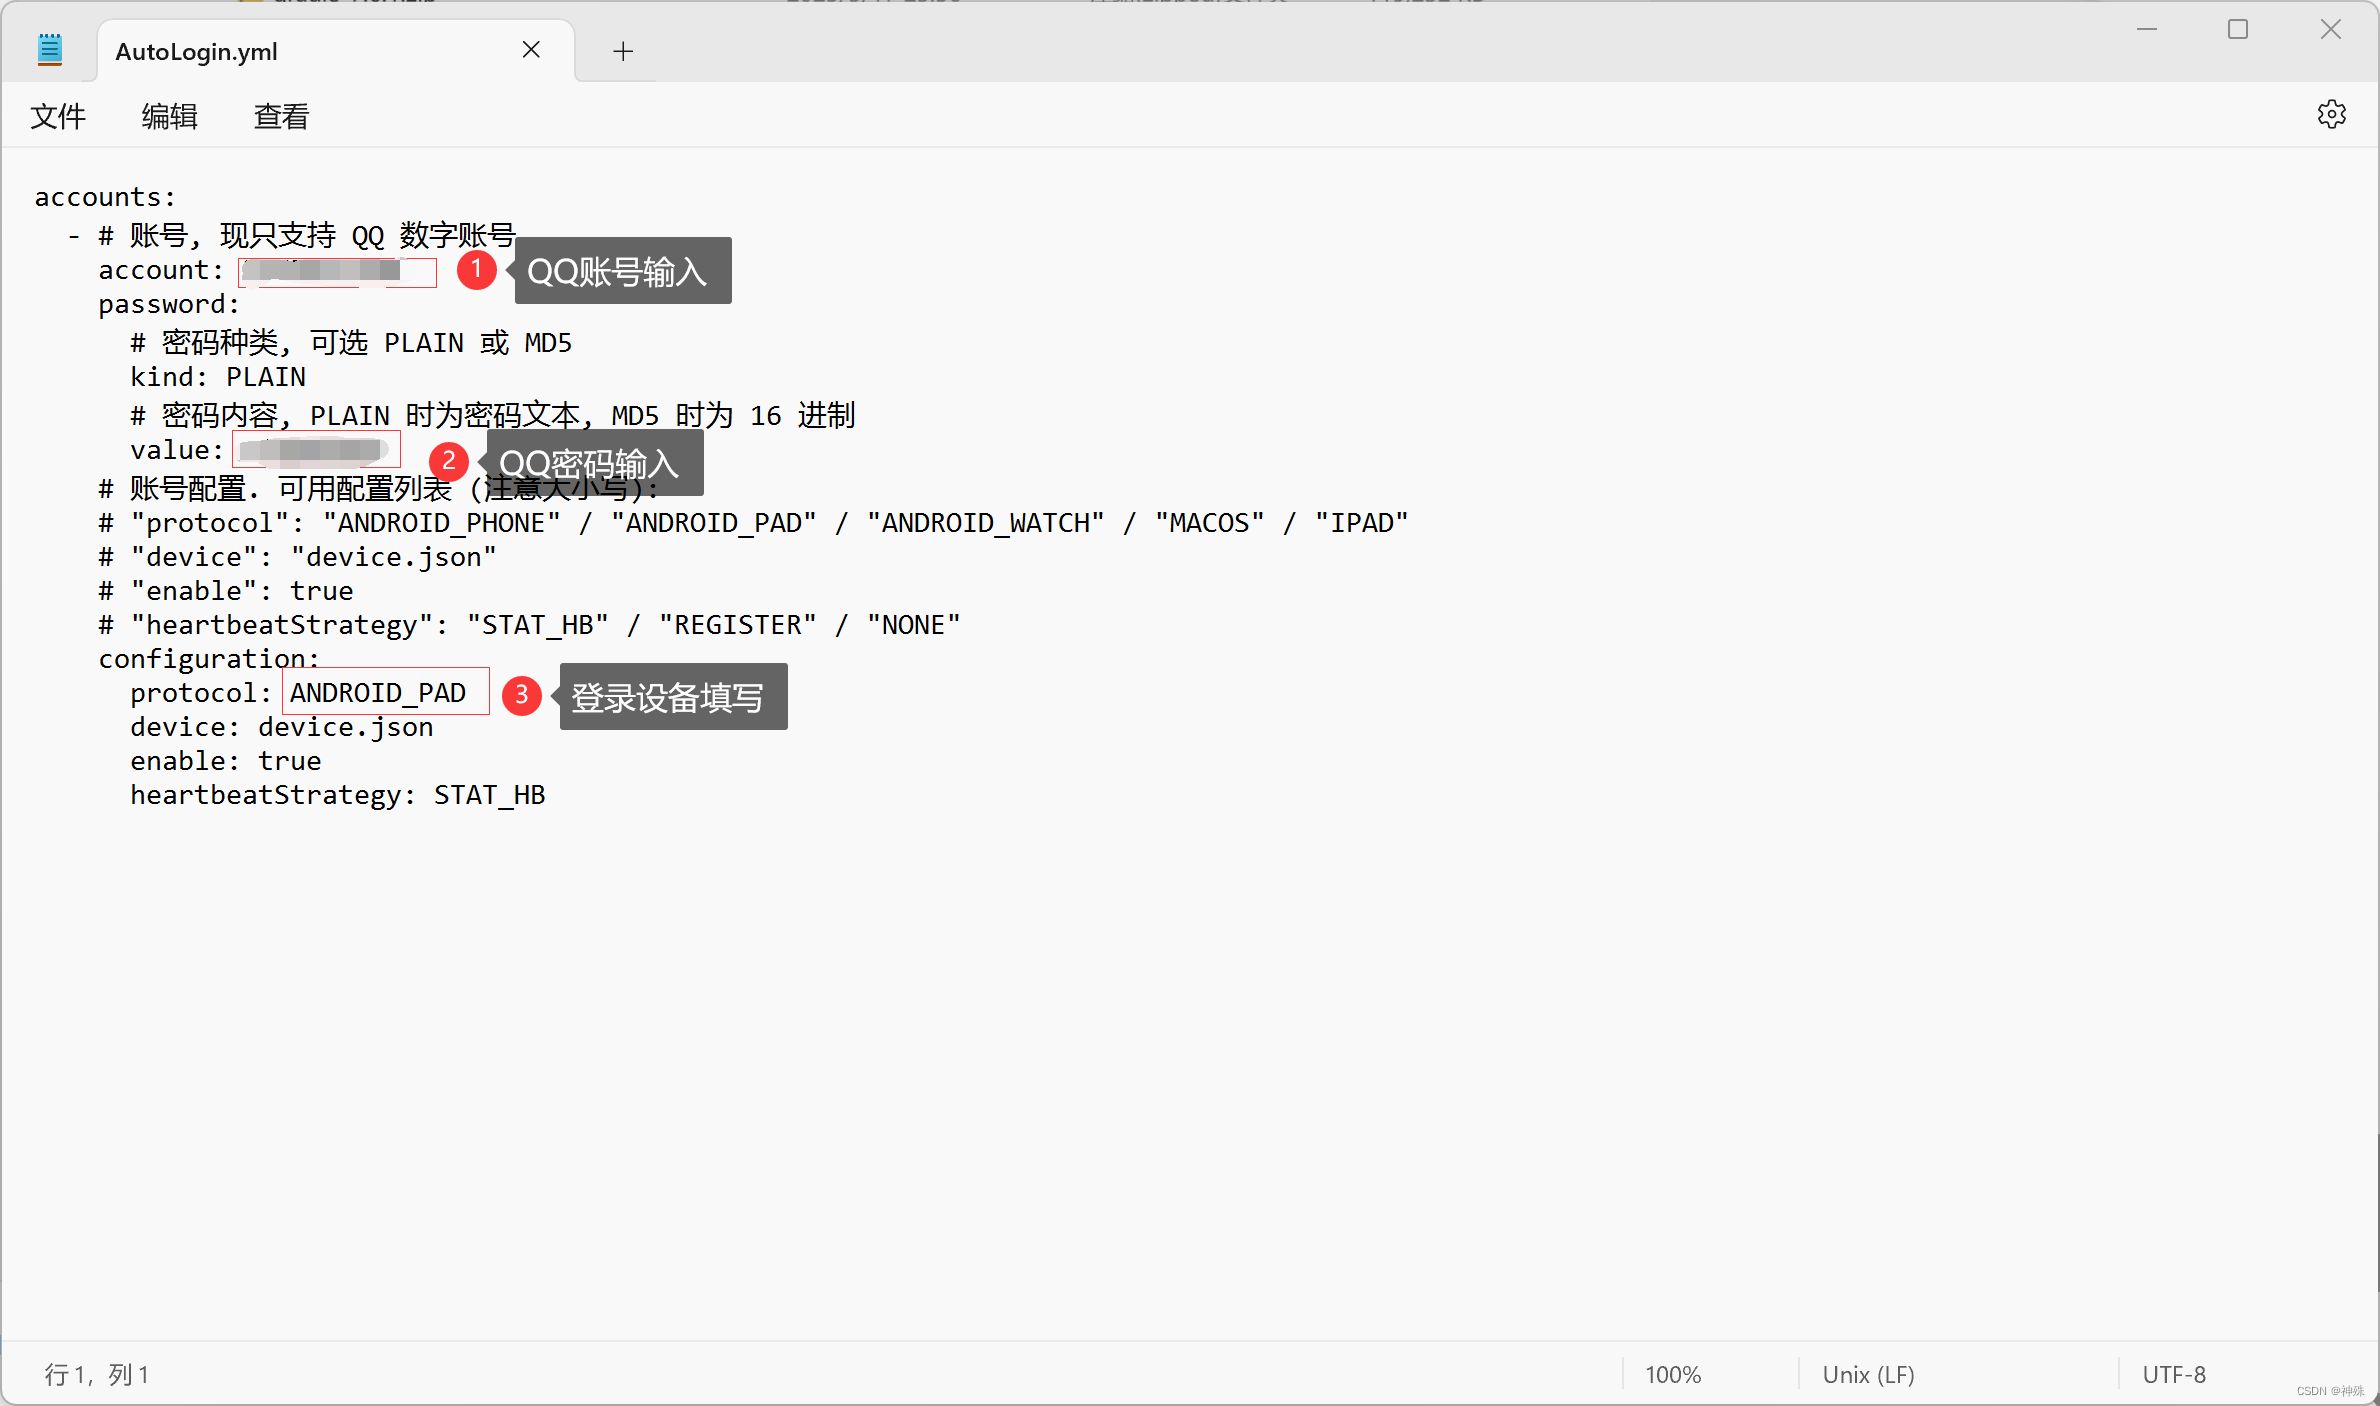Open the 查看 menu

click(281, 117)
